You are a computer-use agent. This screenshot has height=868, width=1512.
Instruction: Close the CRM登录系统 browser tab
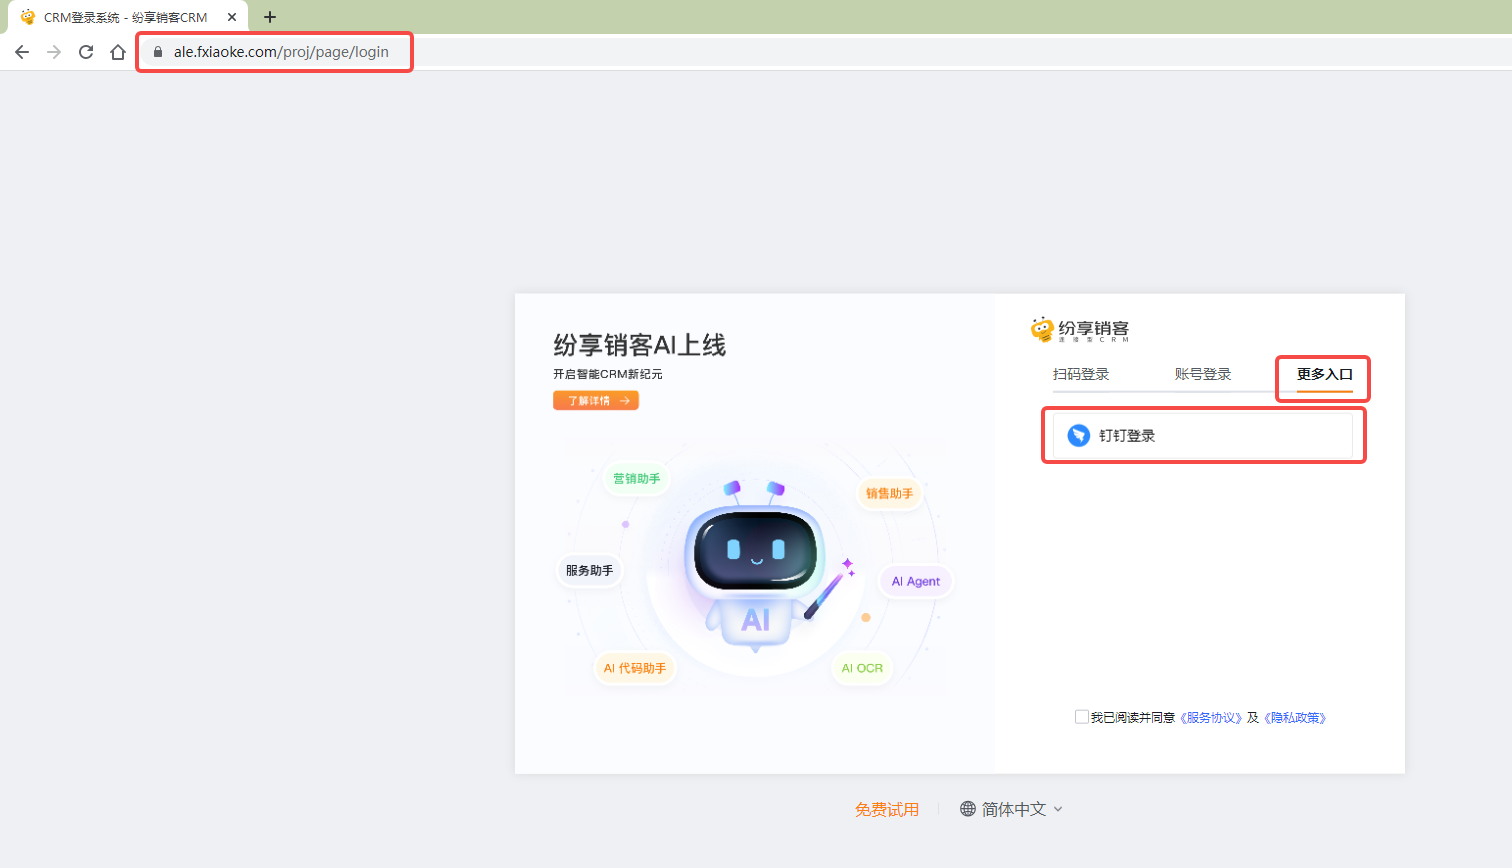point(232,17)
